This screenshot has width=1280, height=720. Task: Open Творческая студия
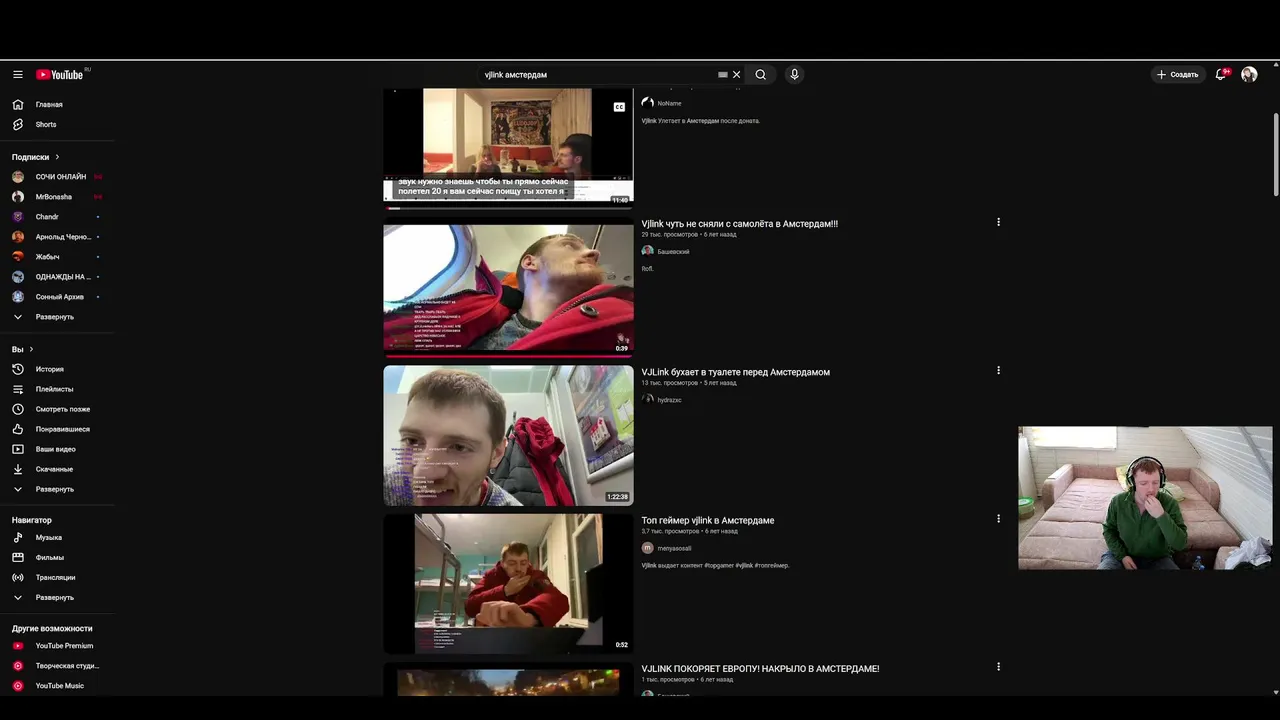57,666
